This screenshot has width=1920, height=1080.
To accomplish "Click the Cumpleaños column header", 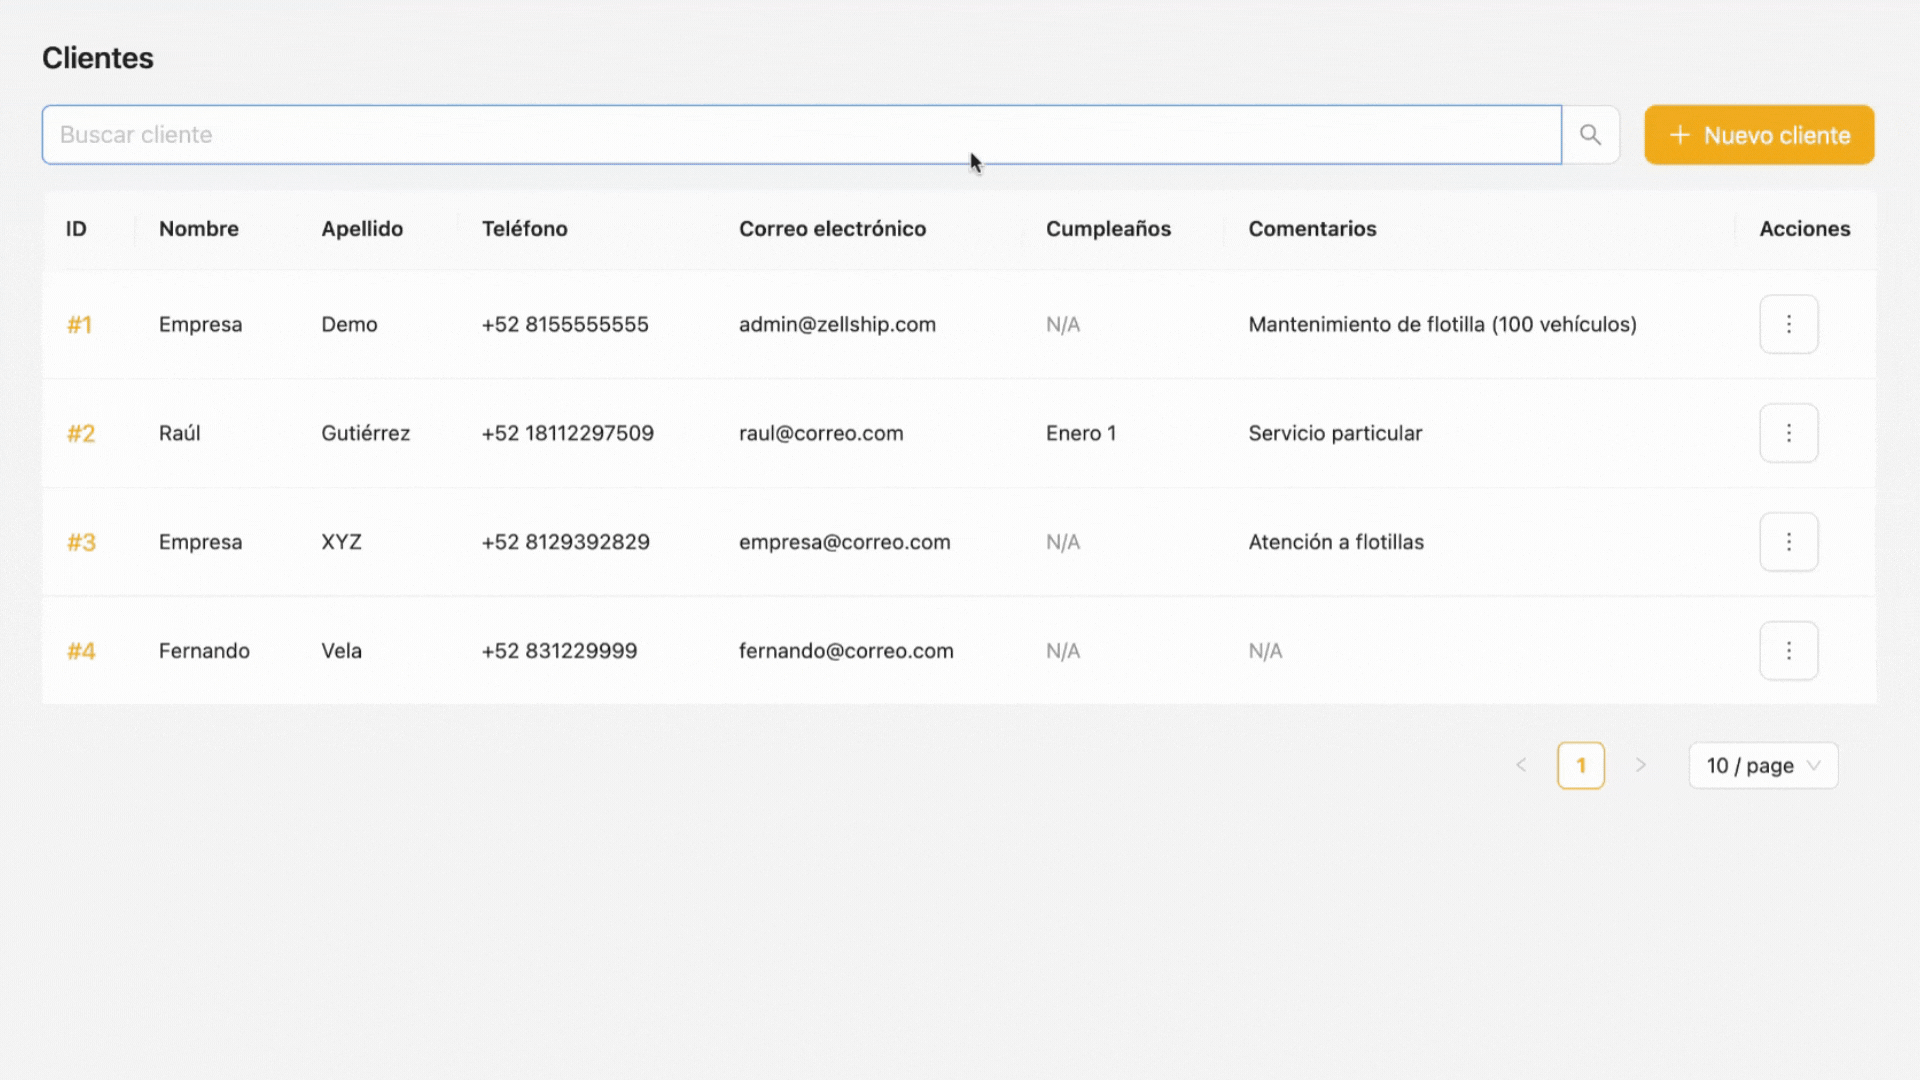I will [1108, 229].
